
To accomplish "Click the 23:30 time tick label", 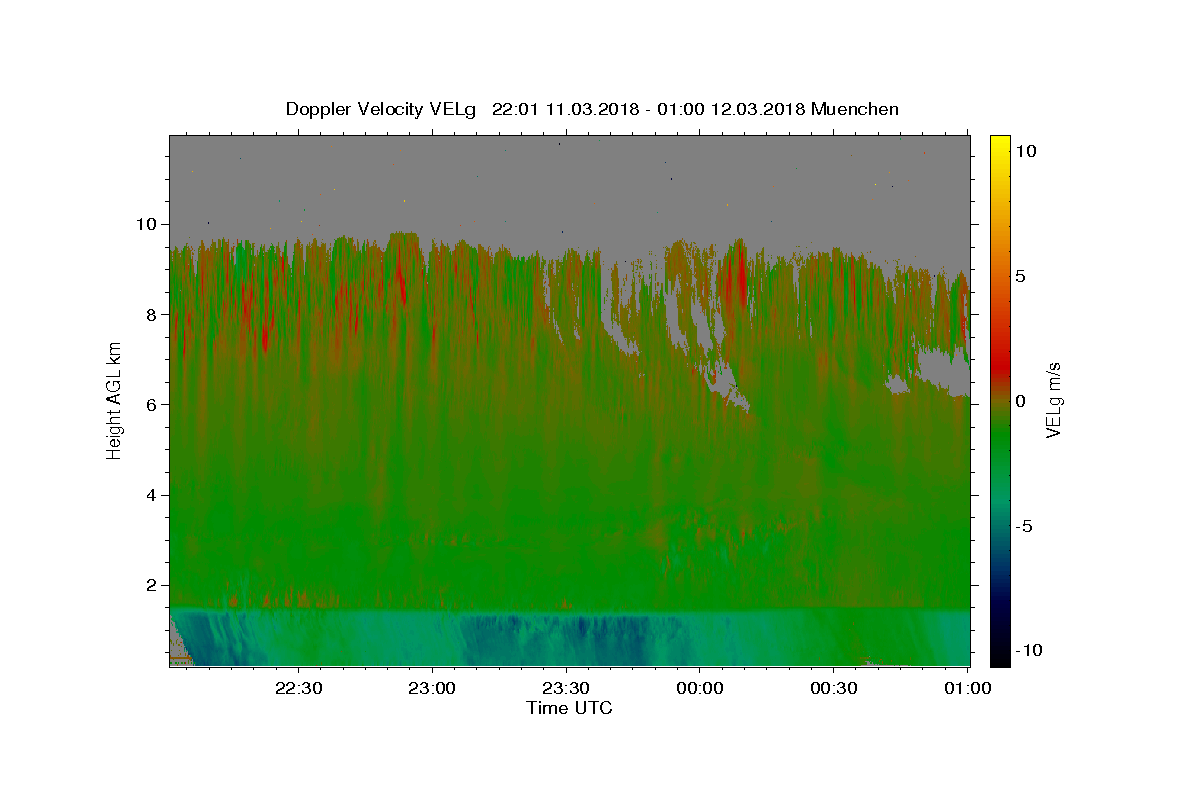I will tap(566, 688).
